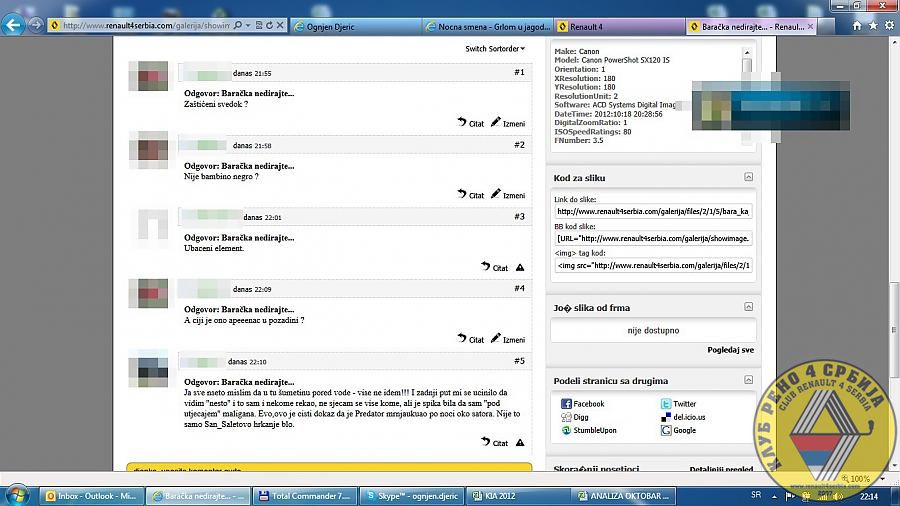Click Izmeni on comment #1

click(x=508, y=122)
